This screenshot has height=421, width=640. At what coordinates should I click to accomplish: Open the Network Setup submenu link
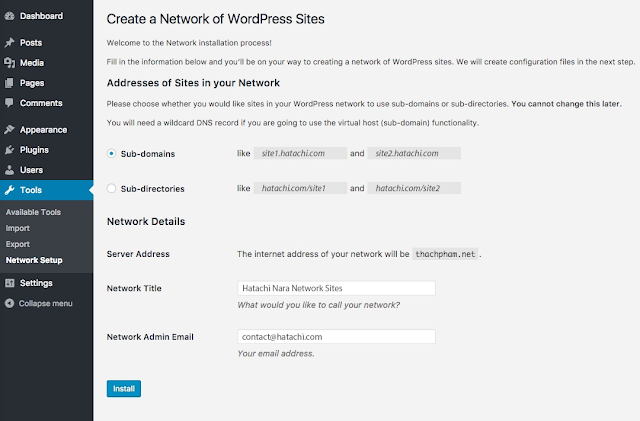tap(34, 260)
